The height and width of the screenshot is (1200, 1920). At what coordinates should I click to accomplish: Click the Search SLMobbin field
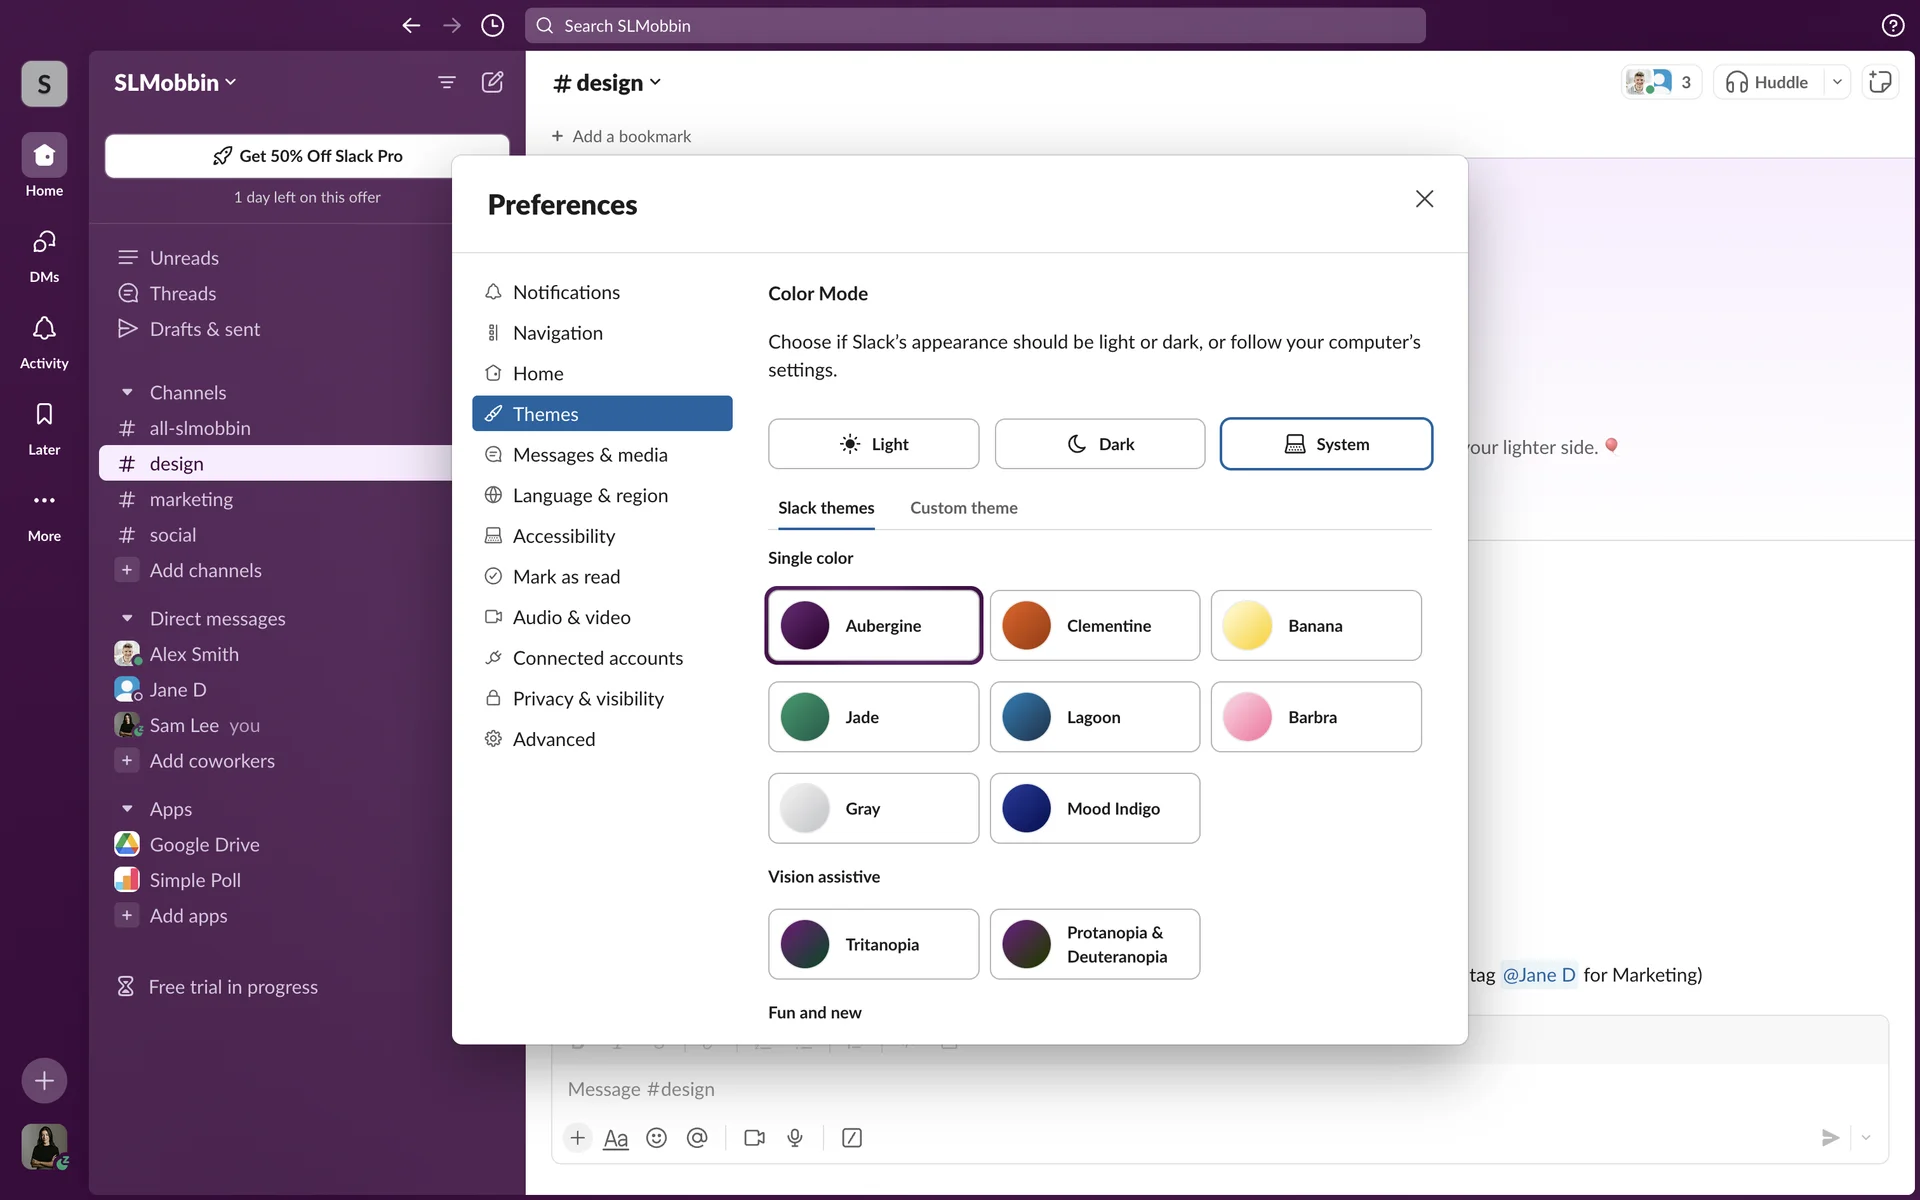[x=975, y=25]
